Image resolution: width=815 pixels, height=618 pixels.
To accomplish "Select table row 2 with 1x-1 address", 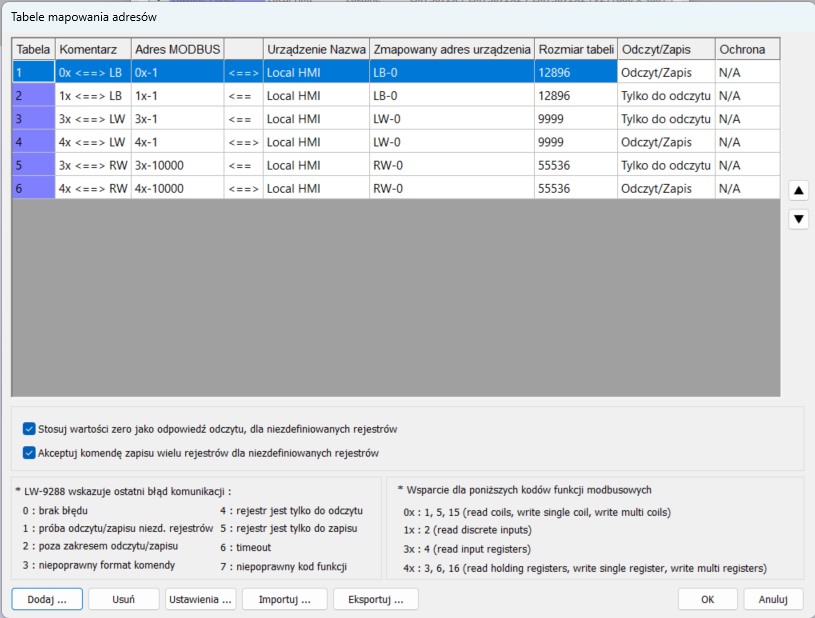I will [x=176, y=96].
